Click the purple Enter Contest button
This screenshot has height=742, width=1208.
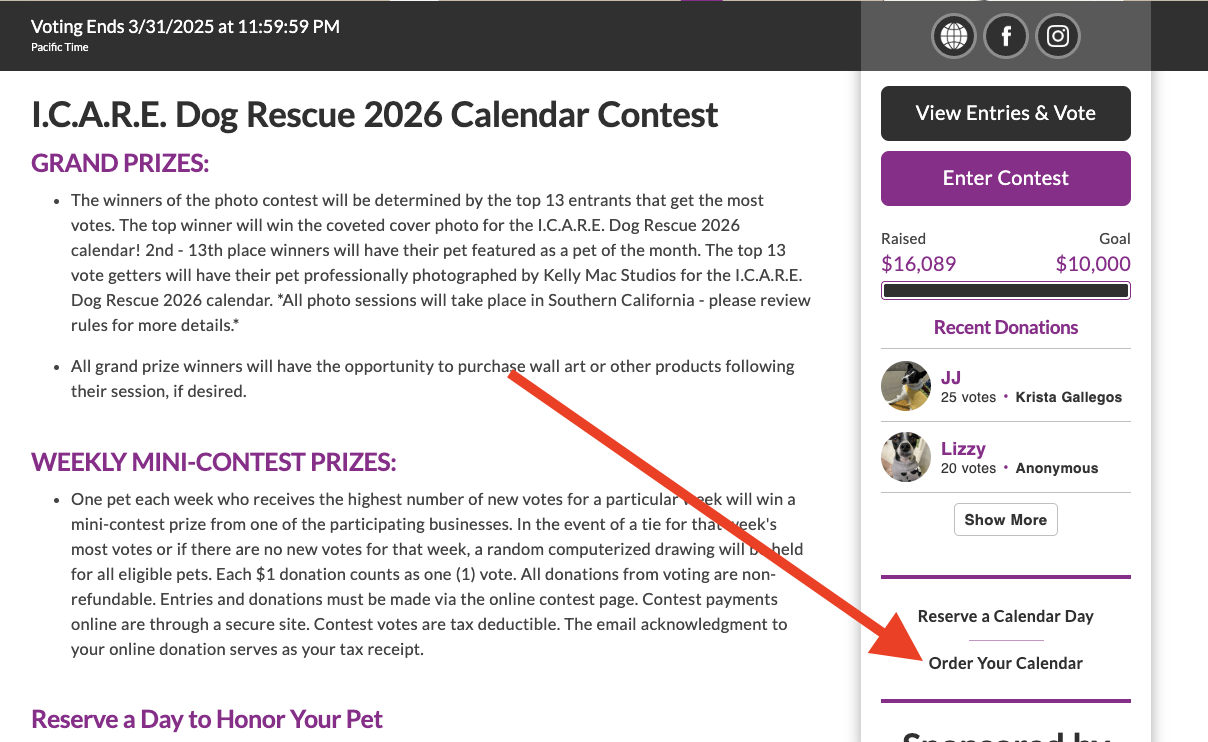click(x=1005, y=178)
